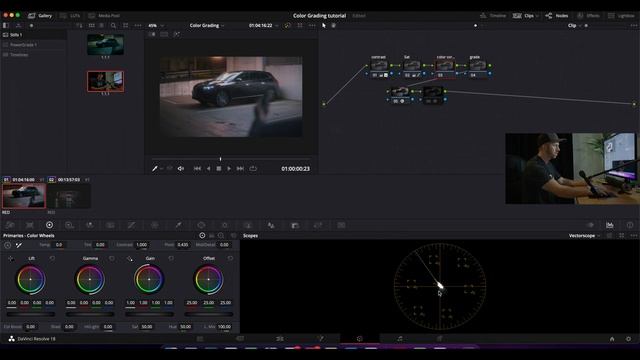Image resolution: width=640 pixels, height=360 pixels.
Task: Open the Magic Mask palette
Action: click(248, 225)
